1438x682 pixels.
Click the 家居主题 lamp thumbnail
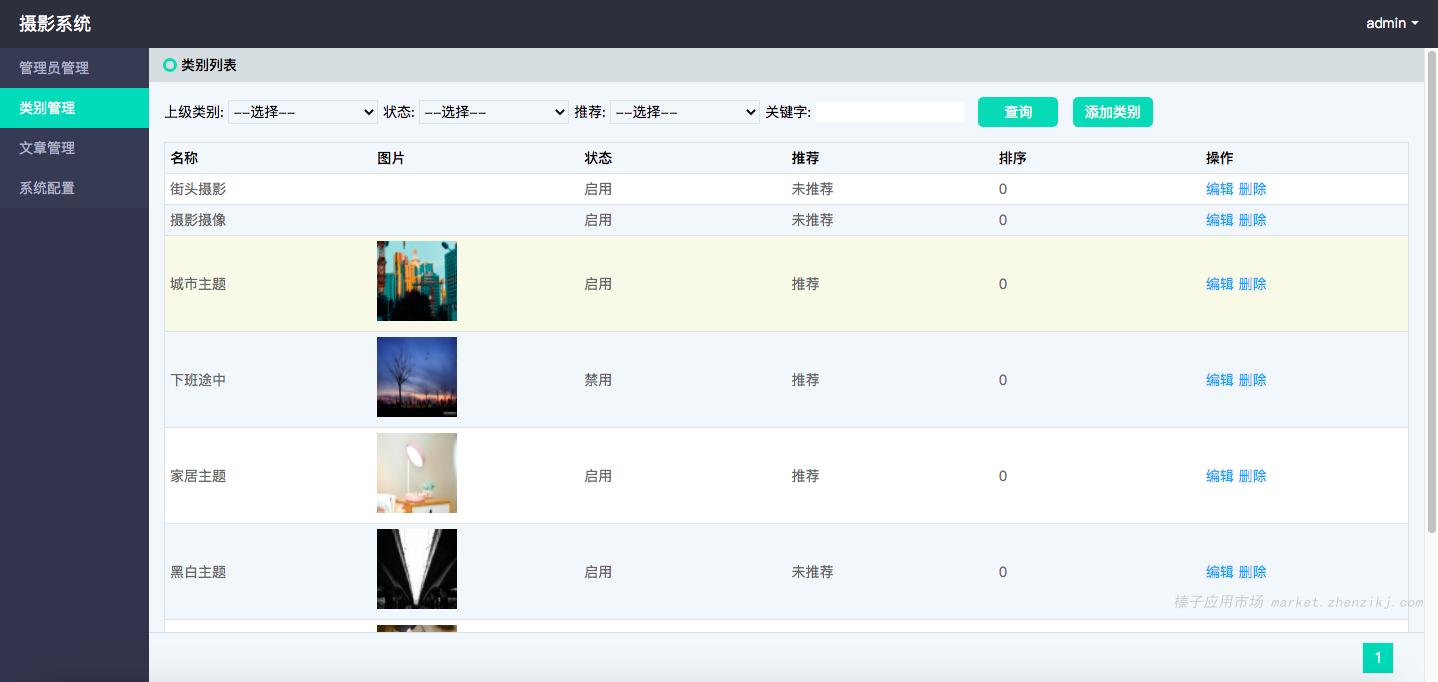click(x=416, y=473)
